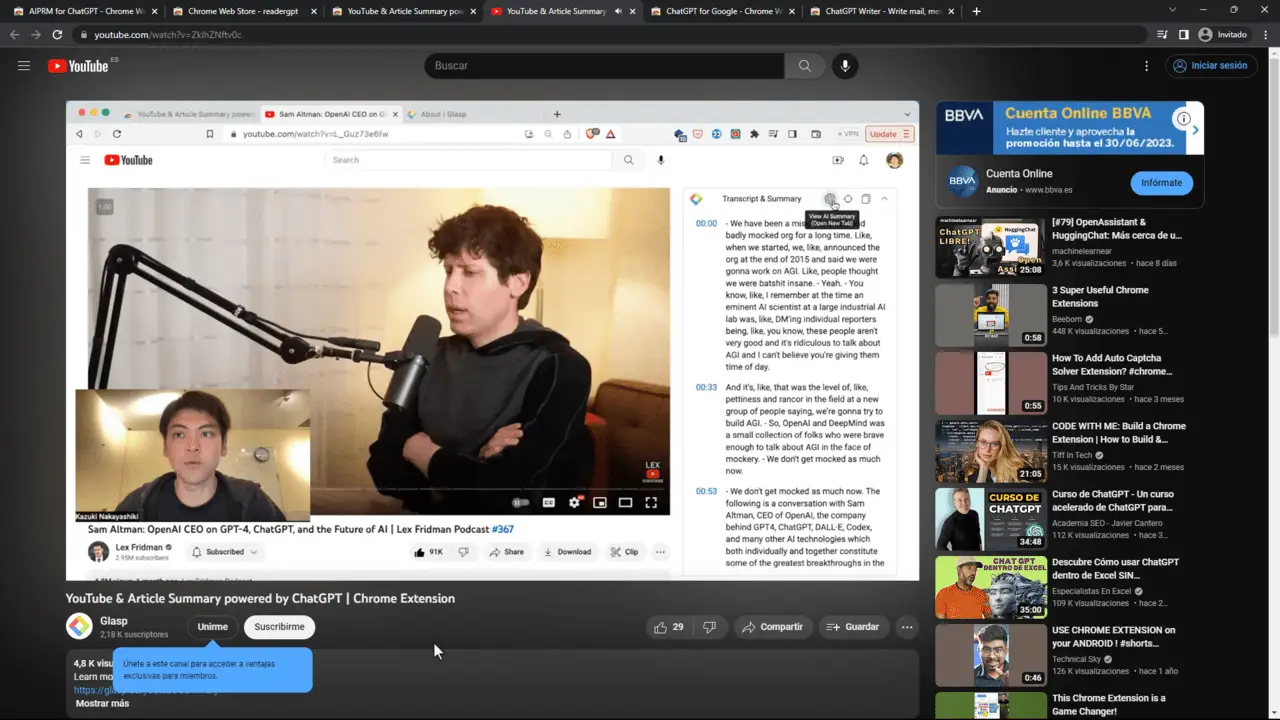
Task: Click This Chrome Extension is a Game Changer title
Action: (1109, 705)
